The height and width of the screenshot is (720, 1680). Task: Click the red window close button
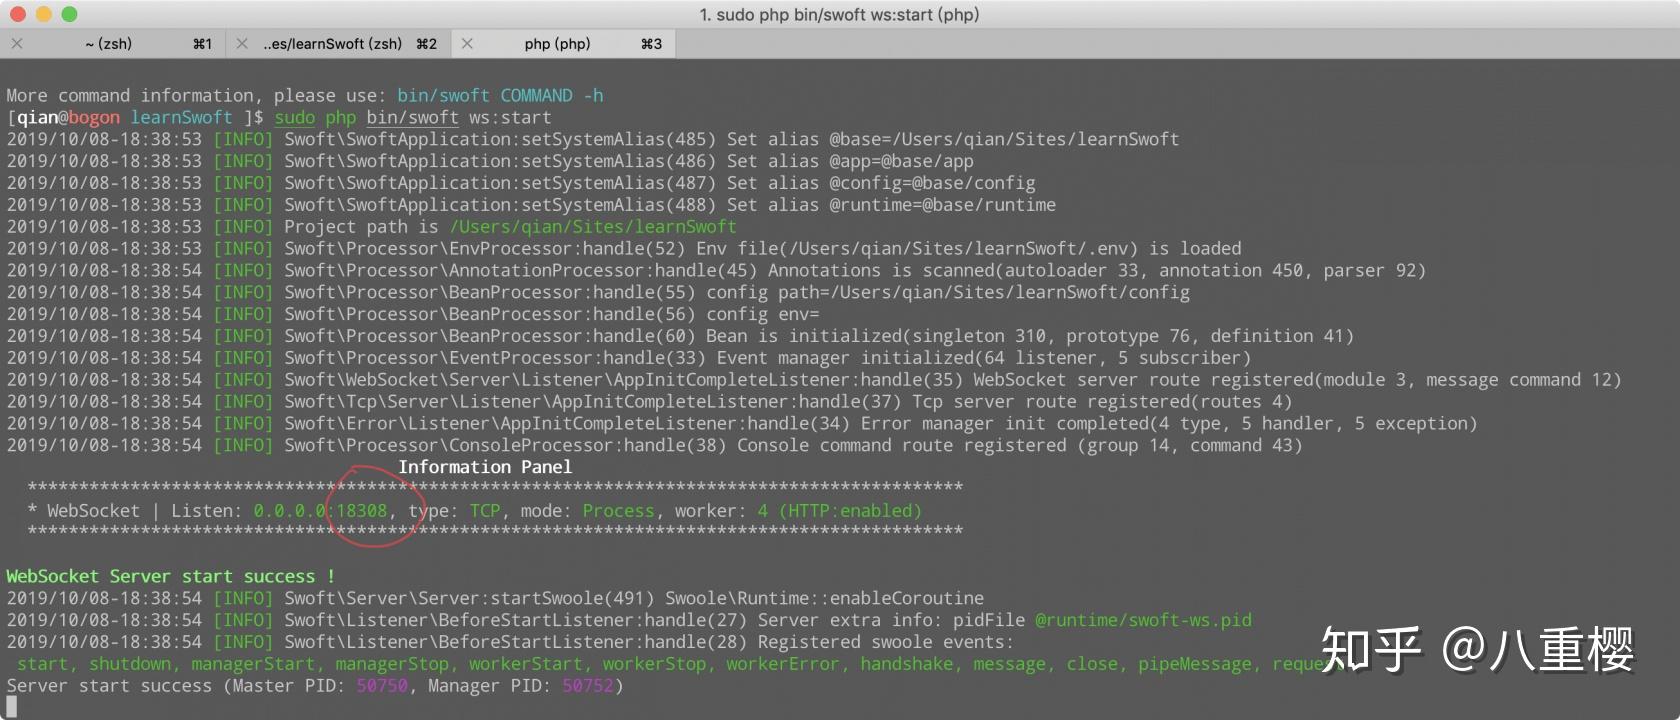[x=18, y=14]
